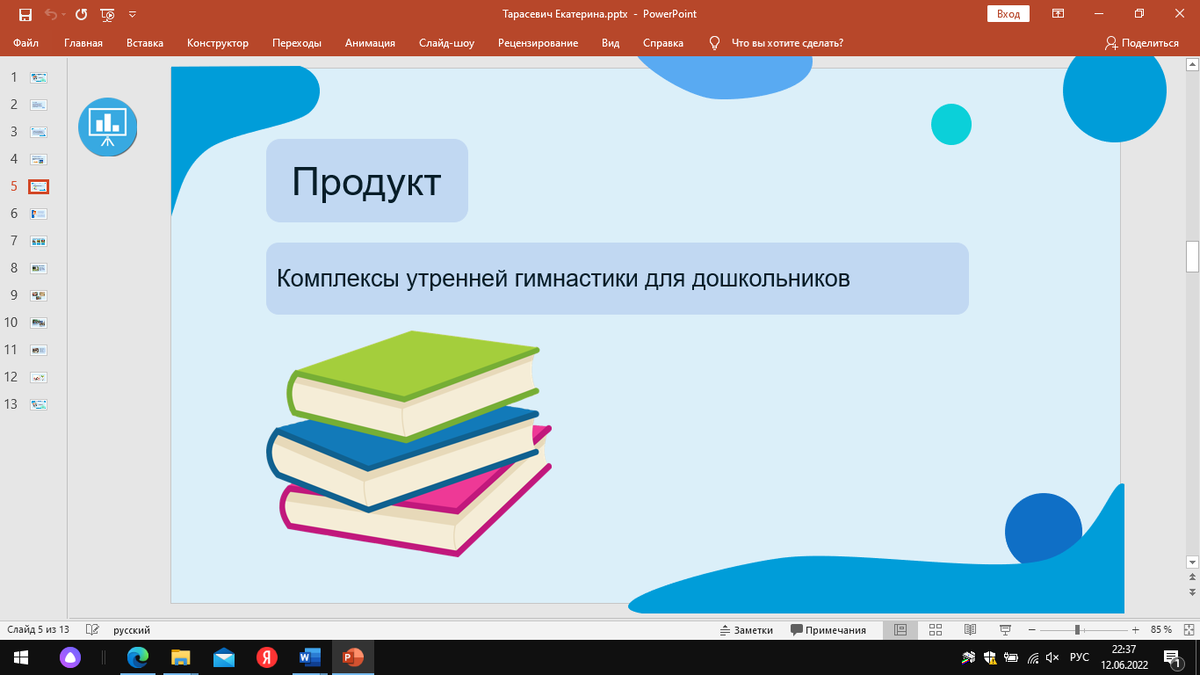Start slideshow from beginning via quick access icon
The image size is (1200, 675).
[107, 14]
